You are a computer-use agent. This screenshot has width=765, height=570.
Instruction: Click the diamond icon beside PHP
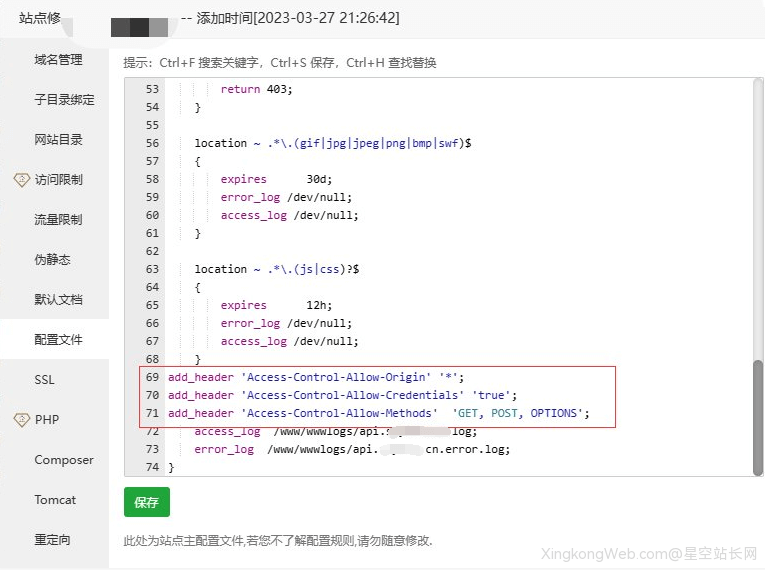click(21, 420)
